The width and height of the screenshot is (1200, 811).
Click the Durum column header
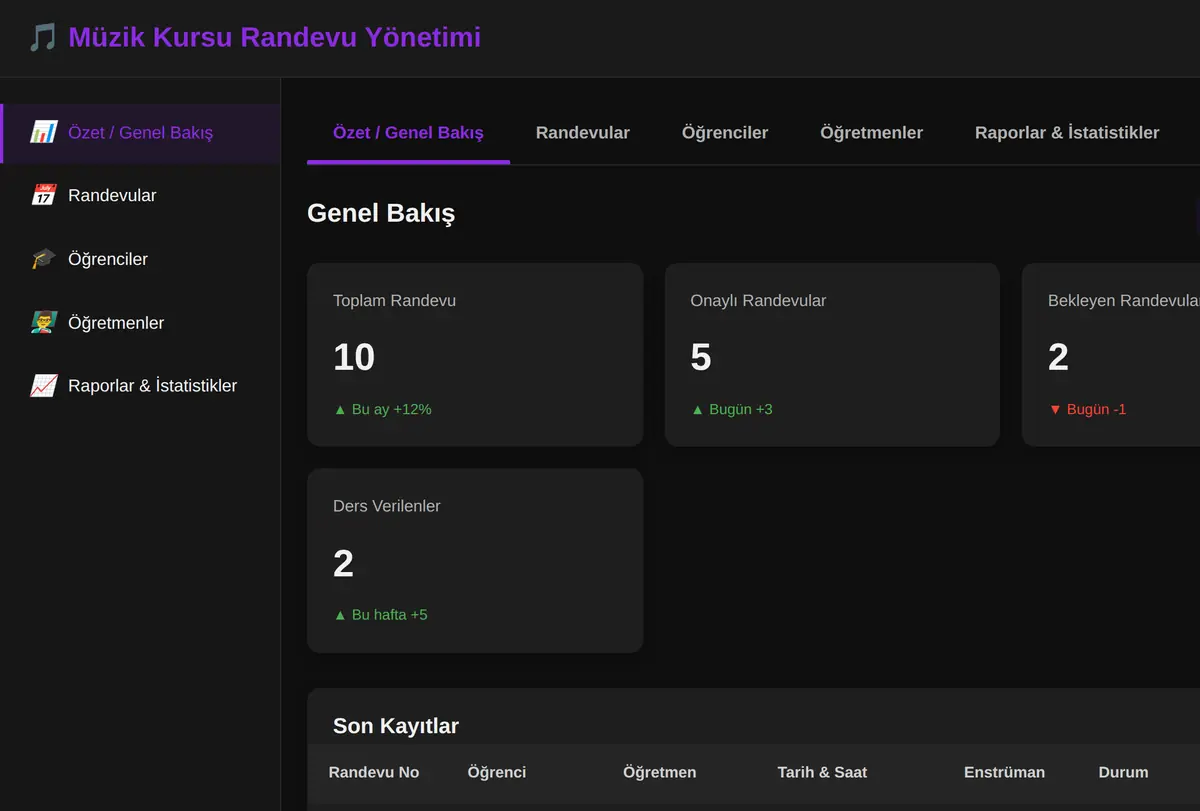click(x=1123, y=772)
